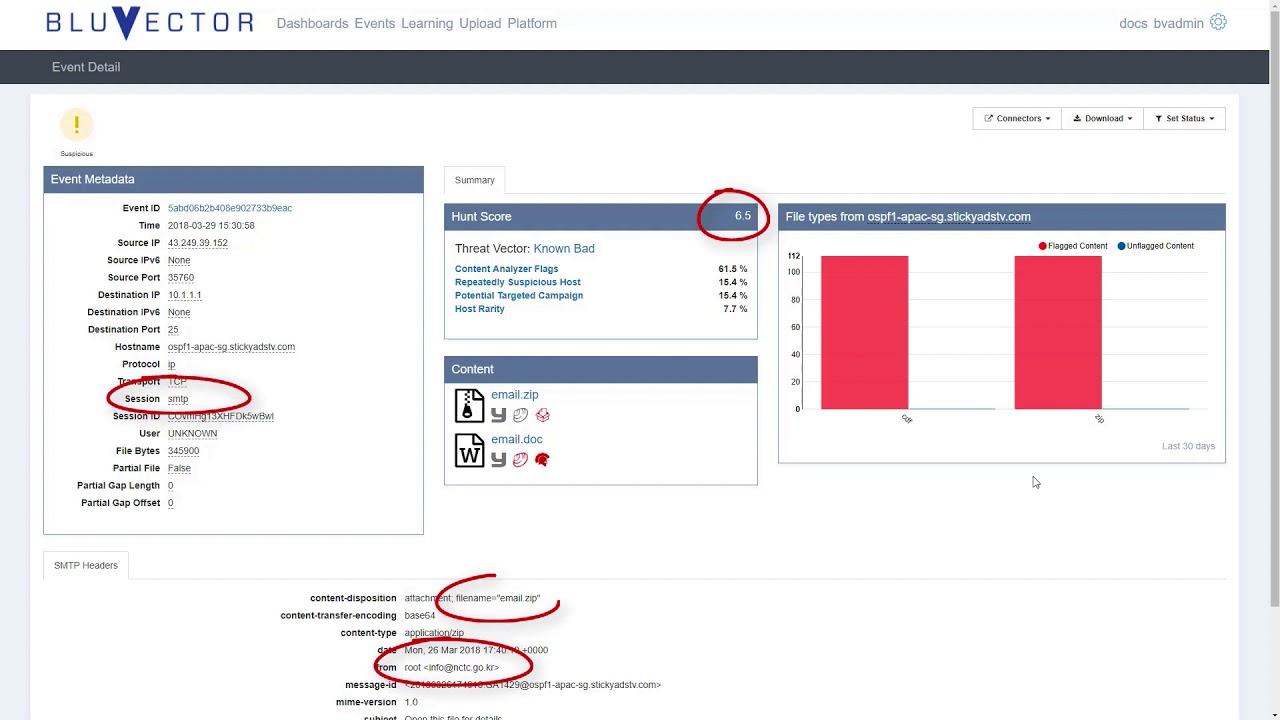This screenshot has width=1280, height=720.
Task: Open the settings gear icon next to bvadmin
Action: [x=1218, y=22]
